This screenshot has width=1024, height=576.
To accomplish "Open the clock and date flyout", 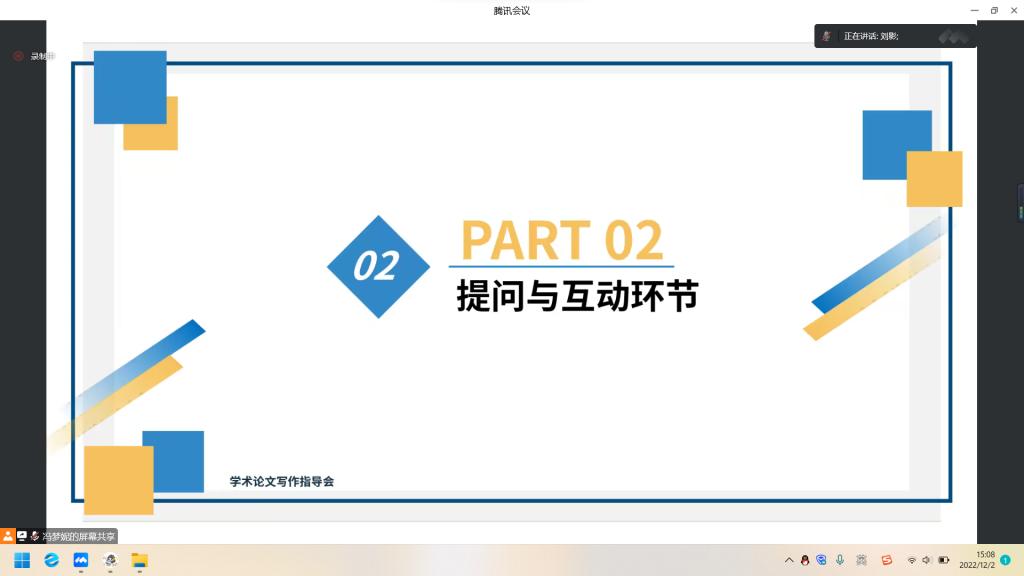I will pyautogui.click(x=977, y=560).
